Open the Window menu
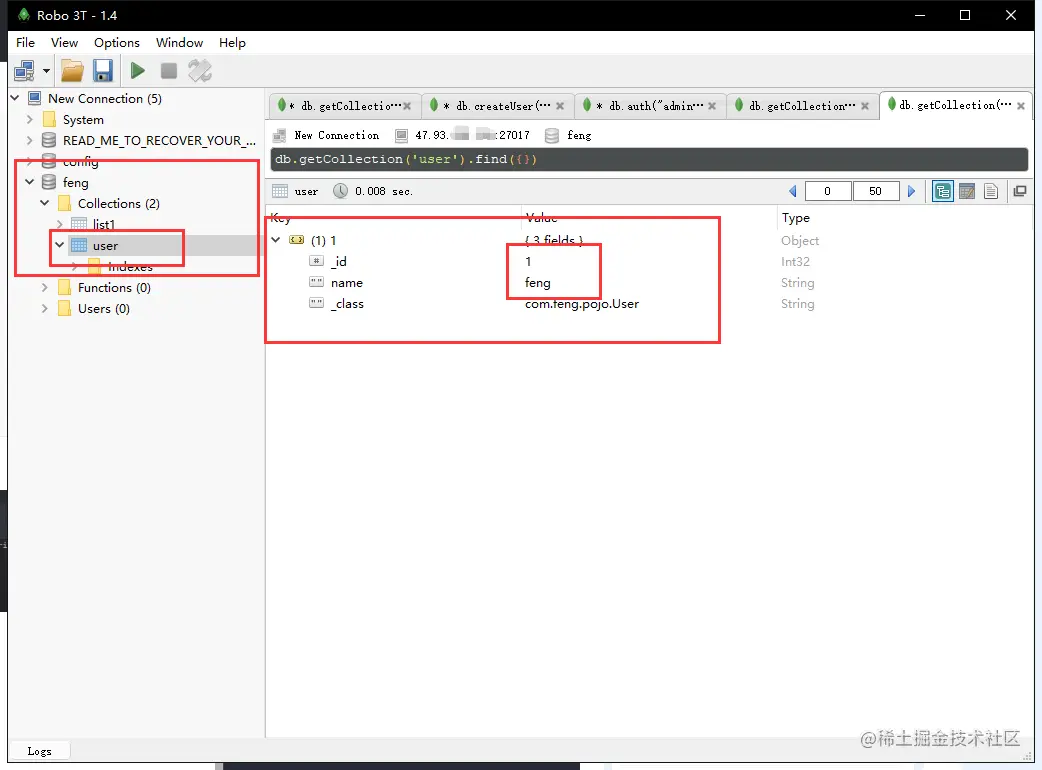The height and width of the screenshot is (770, 1042). [179, 43]
